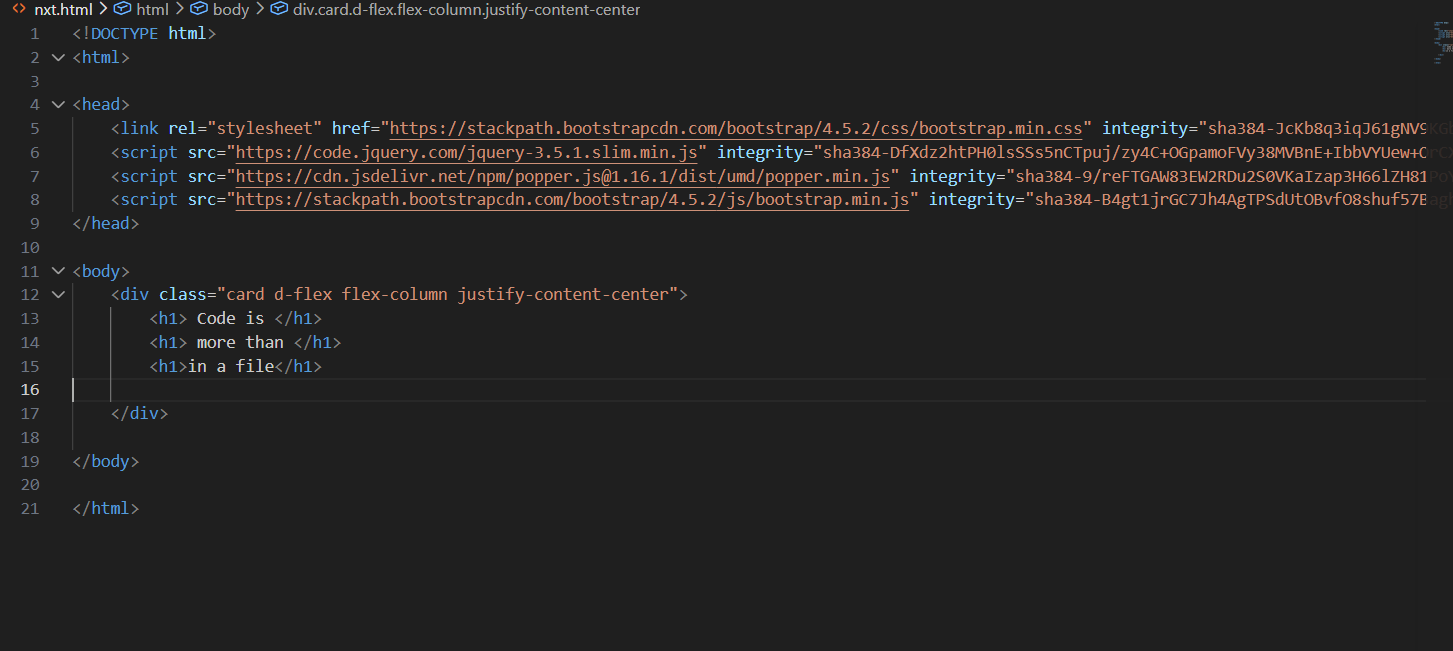Click the symbol icon before the div.card breadcrumb
Image resolution: width=1453 pixels, height=651 pixels.
[x=279, y=9]
